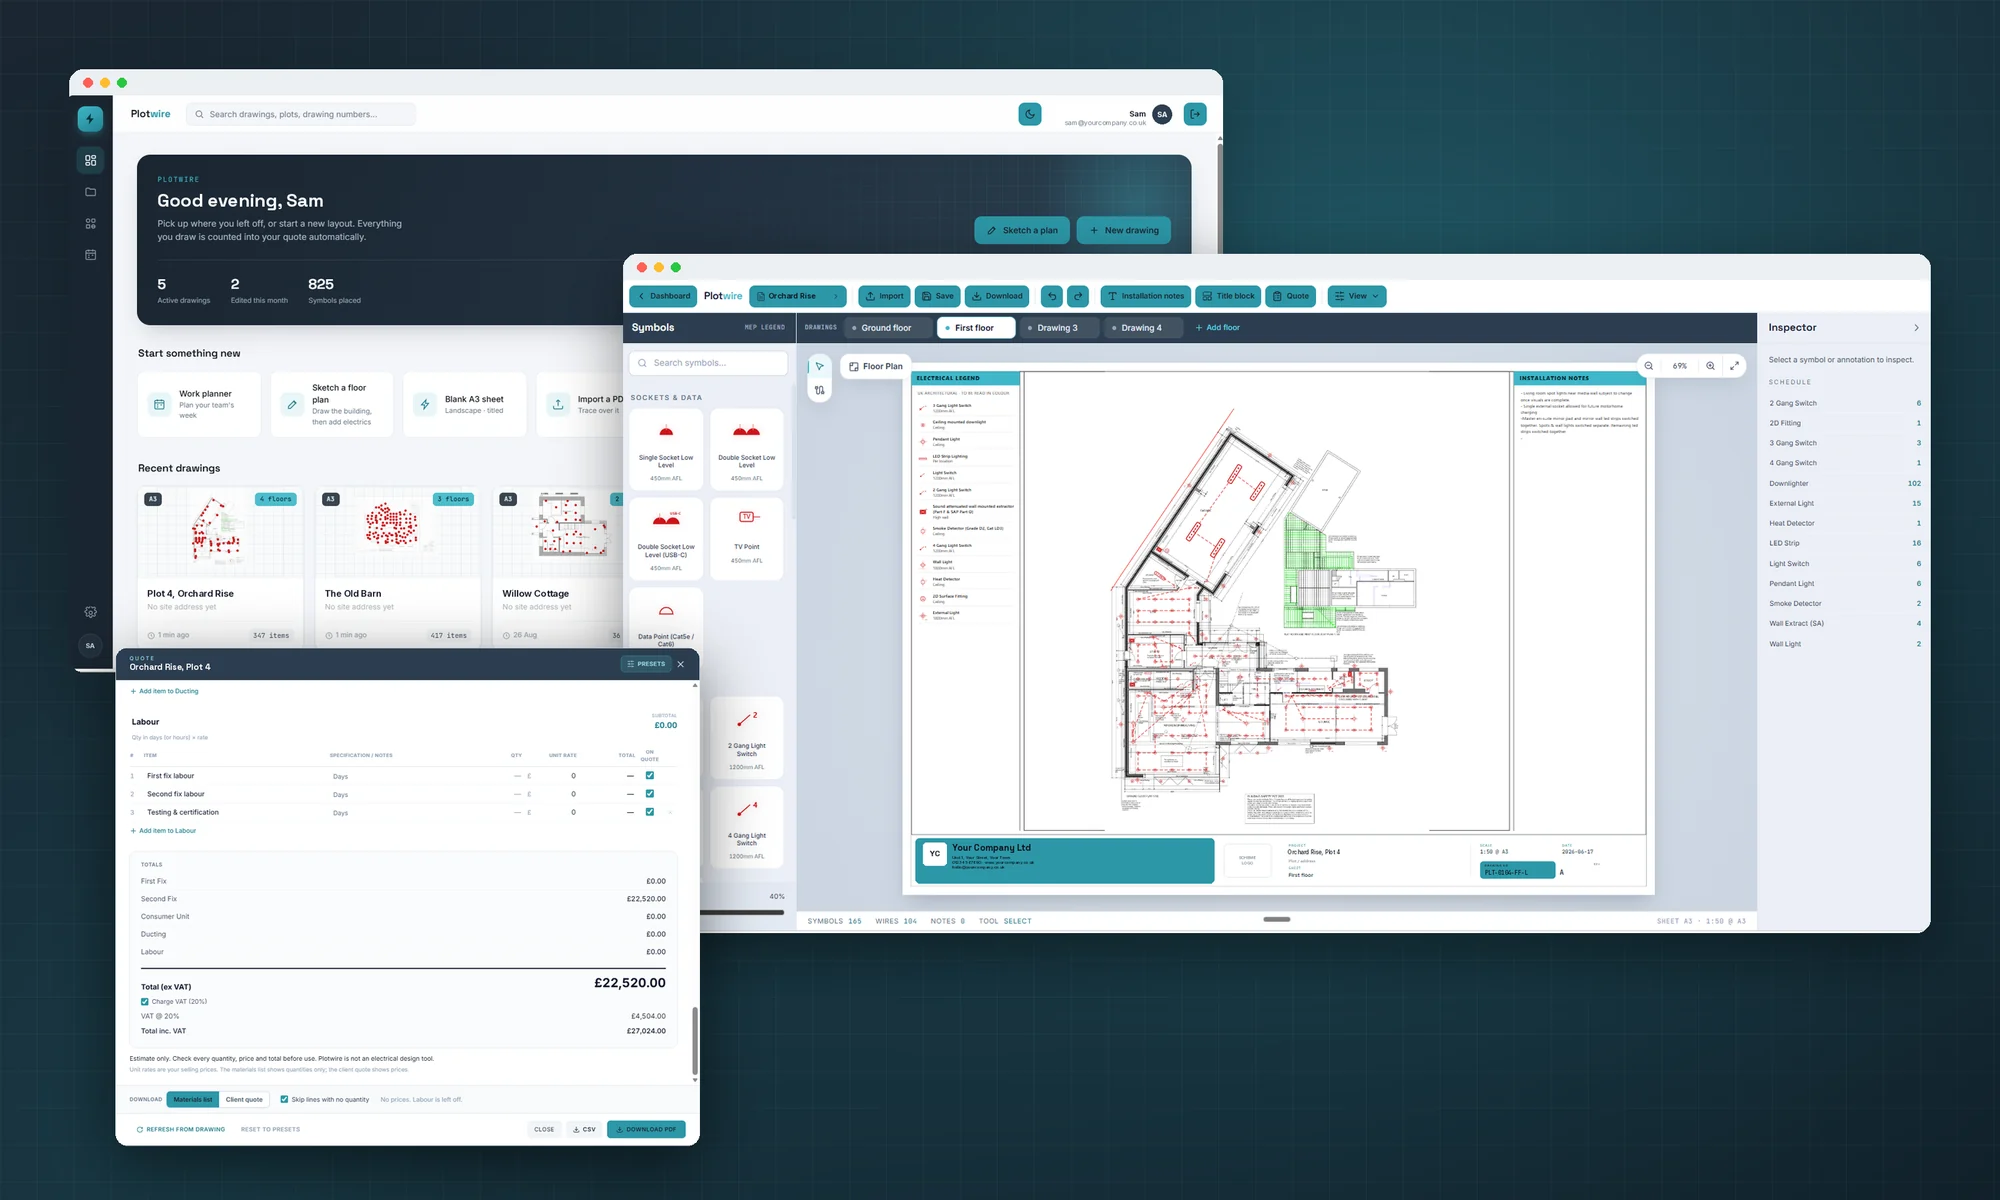This screenshot has width=2000, height=1200.
Task: Open the MEP Legend tab in Symbols panel
Action: point(765,327)
